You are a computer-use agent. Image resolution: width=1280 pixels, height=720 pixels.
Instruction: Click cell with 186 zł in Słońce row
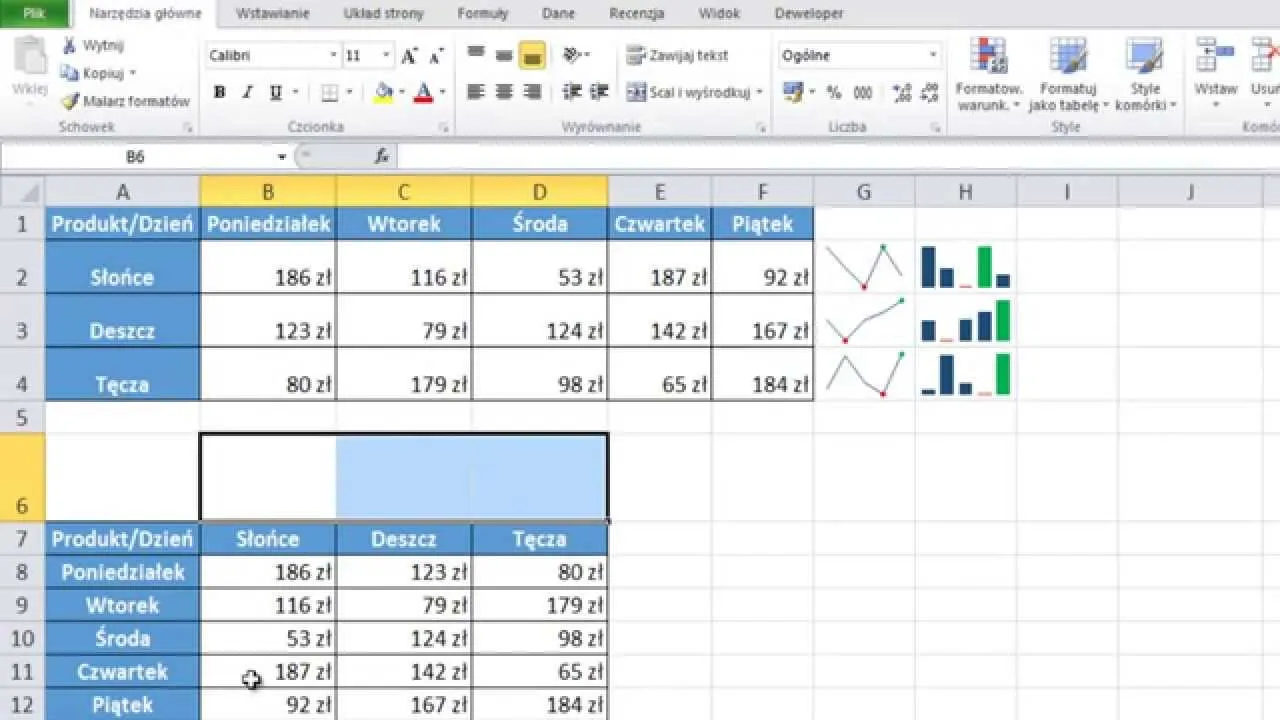click(x=268, y=267)
